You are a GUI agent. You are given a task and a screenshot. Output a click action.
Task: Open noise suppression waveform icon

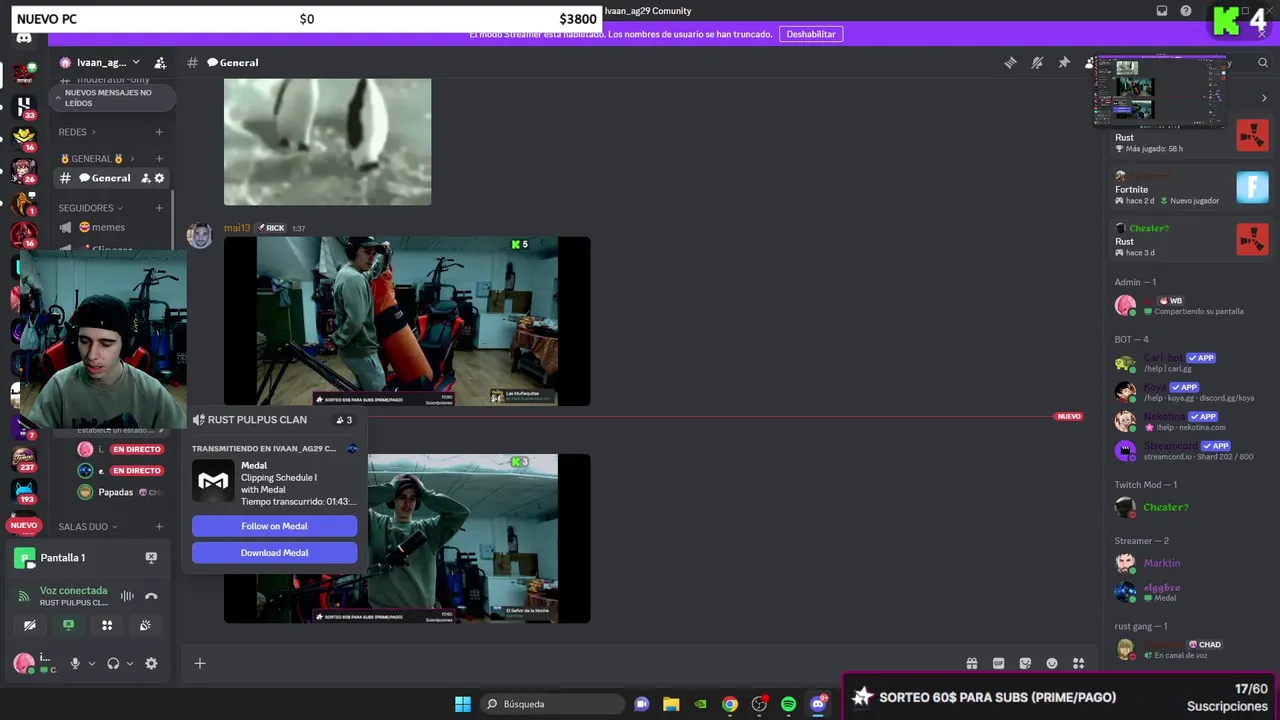127,596
